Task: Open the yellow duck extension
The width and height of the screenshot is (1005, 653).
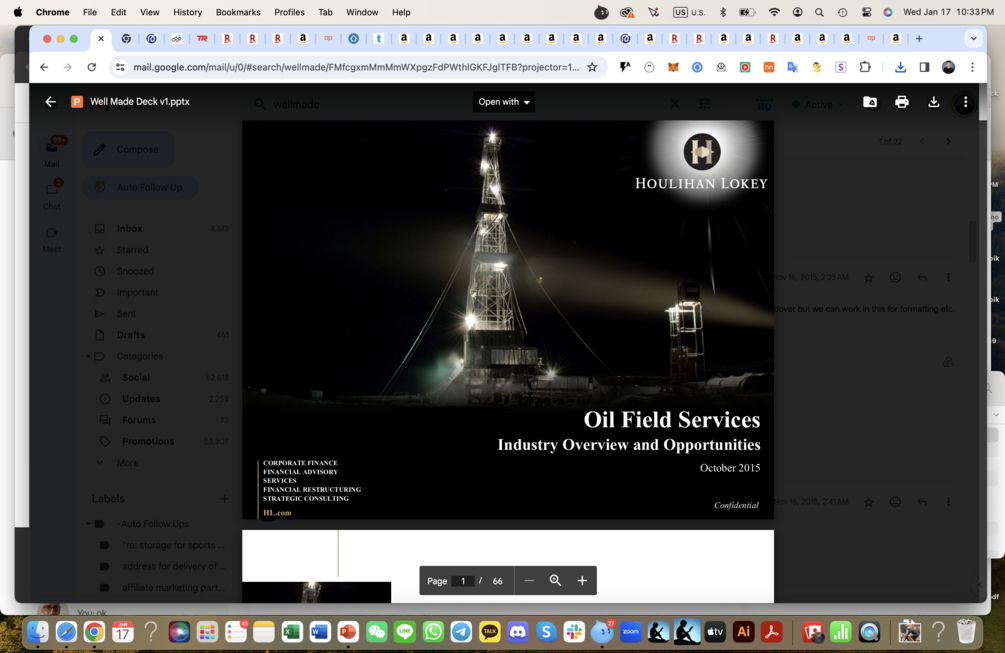Action: (x=817, y=67)
